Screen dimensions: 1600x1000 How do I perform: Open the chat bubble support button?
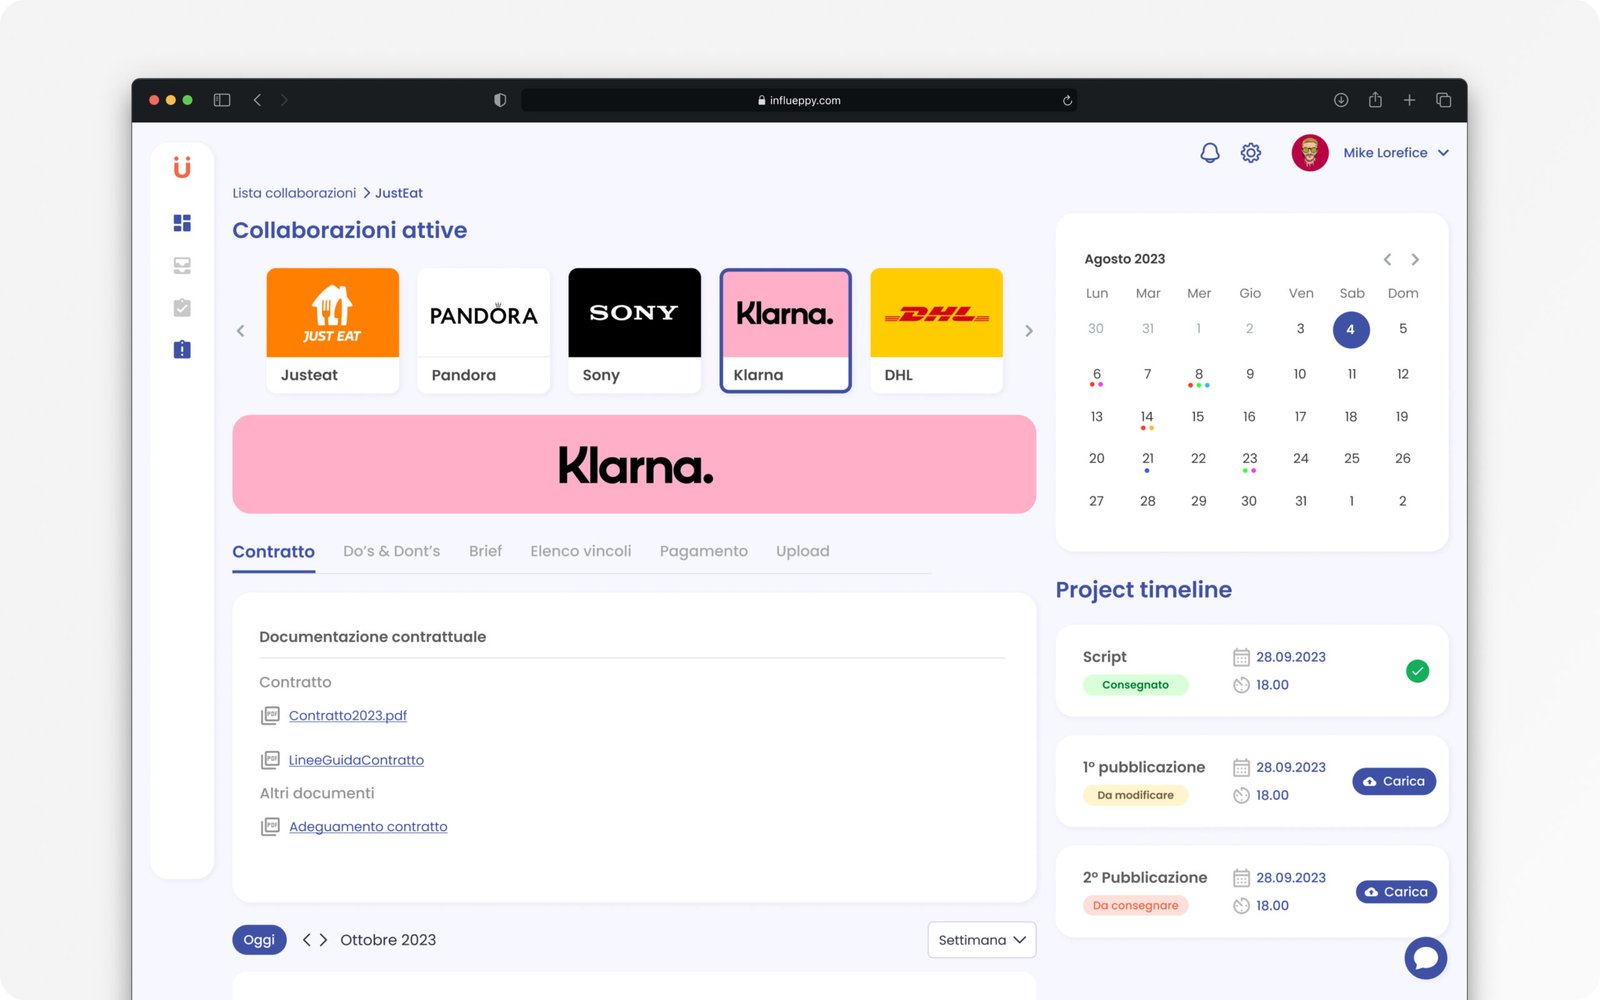click(x=1425, y=958)
